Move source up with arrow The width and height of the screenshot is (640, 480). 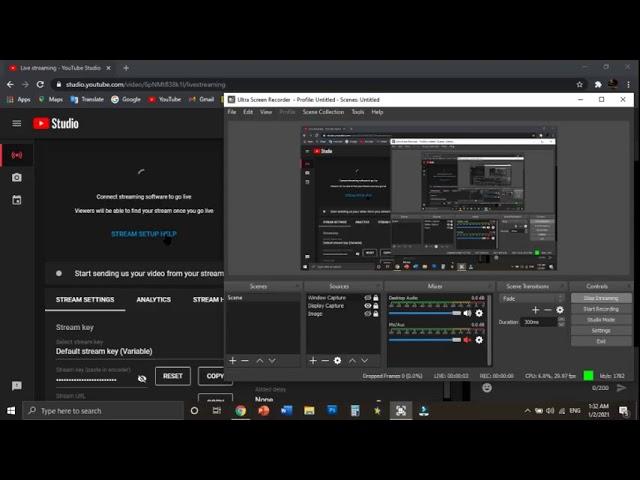click(x=352, y=361)
